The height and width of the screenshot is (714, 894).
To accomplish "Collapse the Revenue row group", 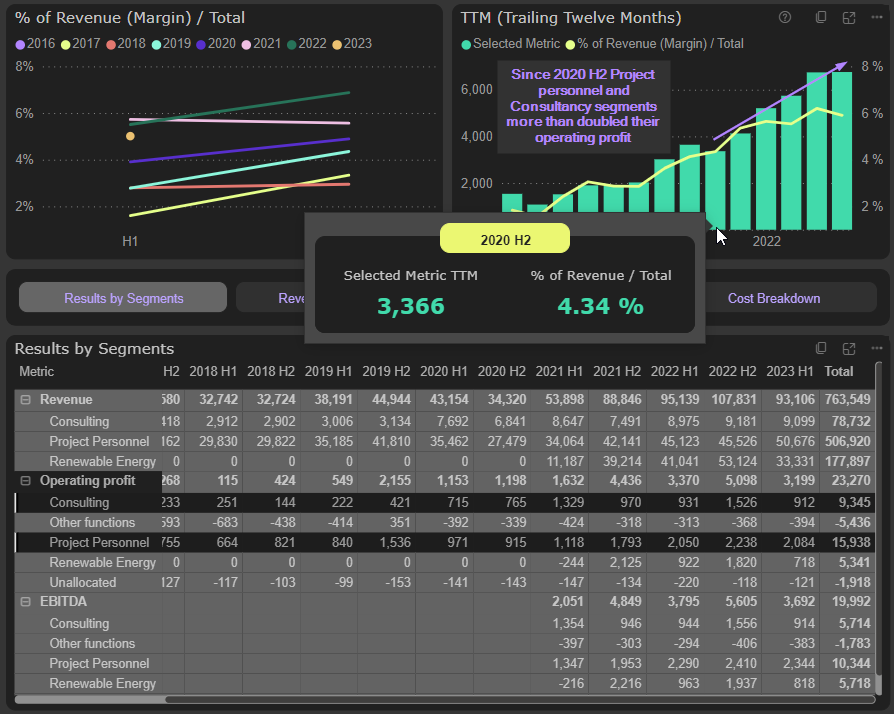I will coord(25,400).
